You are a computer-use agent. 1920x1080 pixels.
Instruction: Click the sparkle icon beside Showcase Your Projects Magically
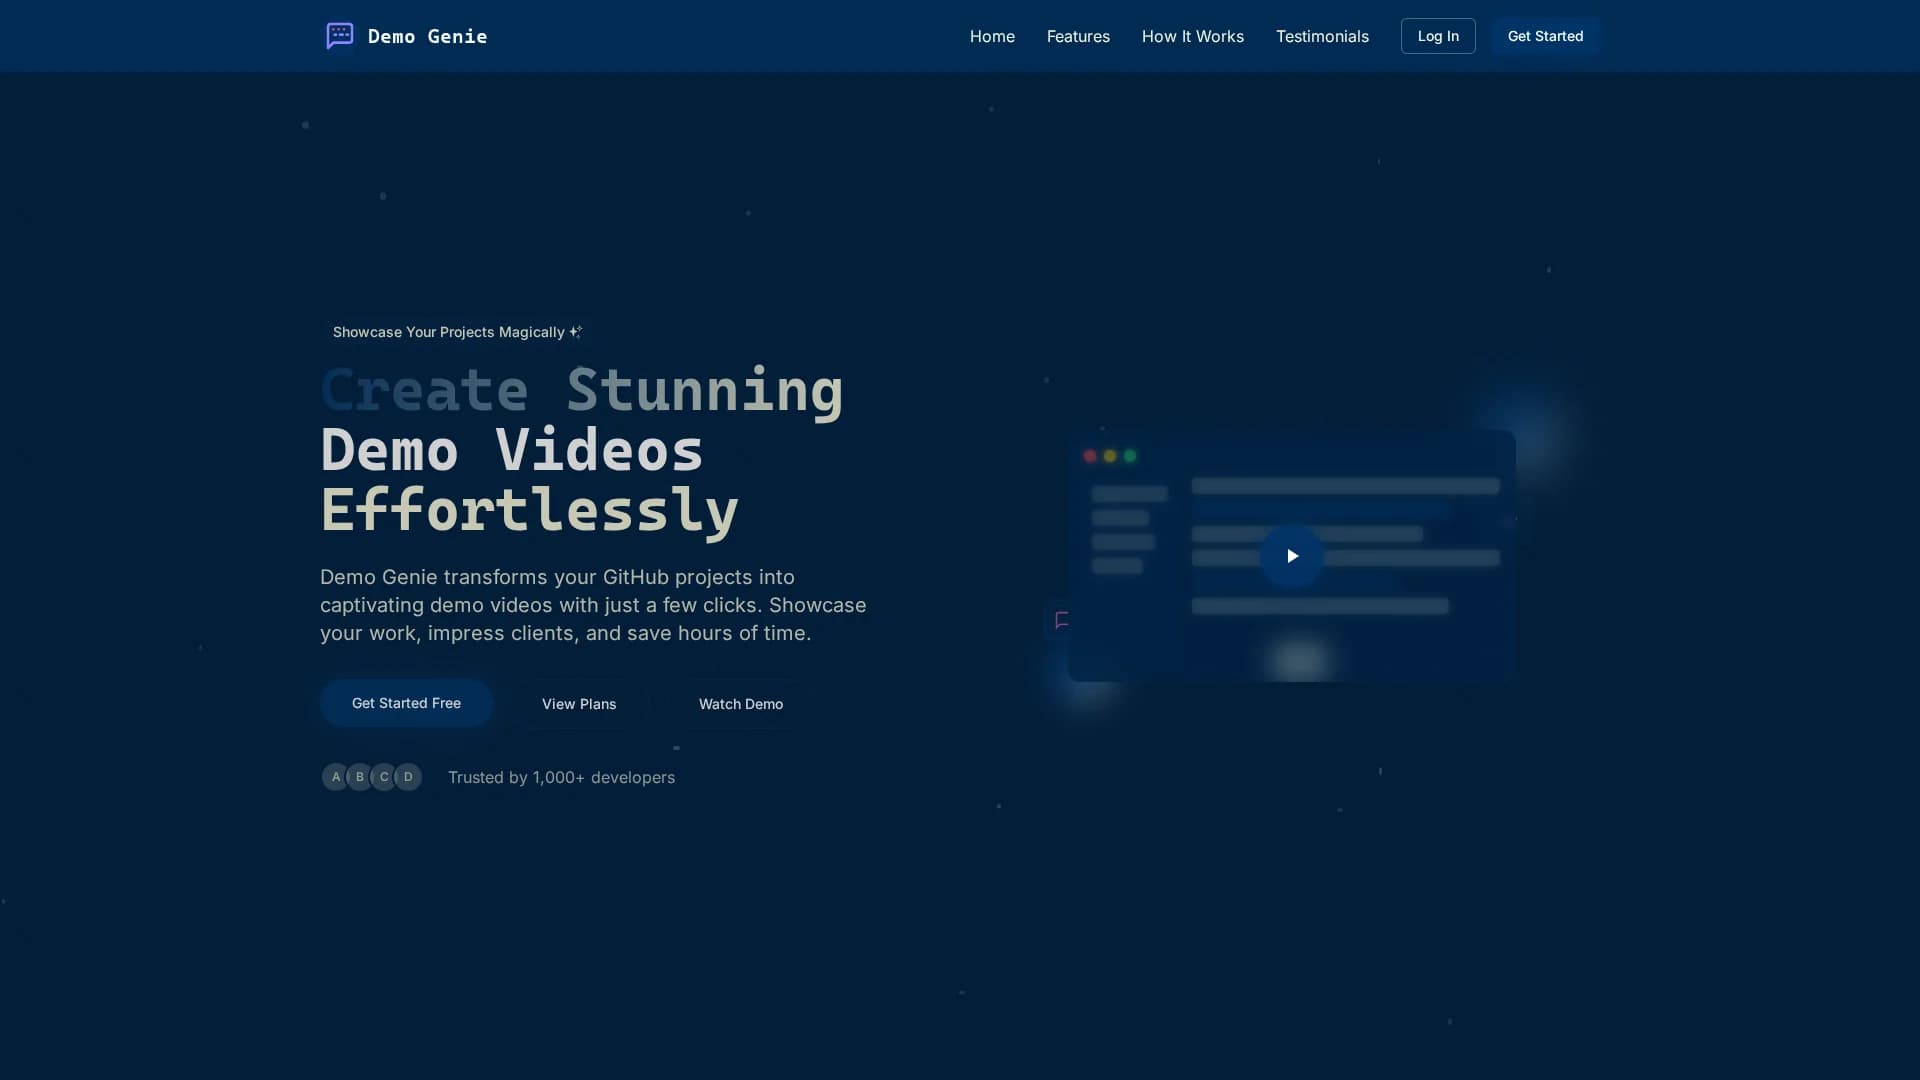(576, 332)
